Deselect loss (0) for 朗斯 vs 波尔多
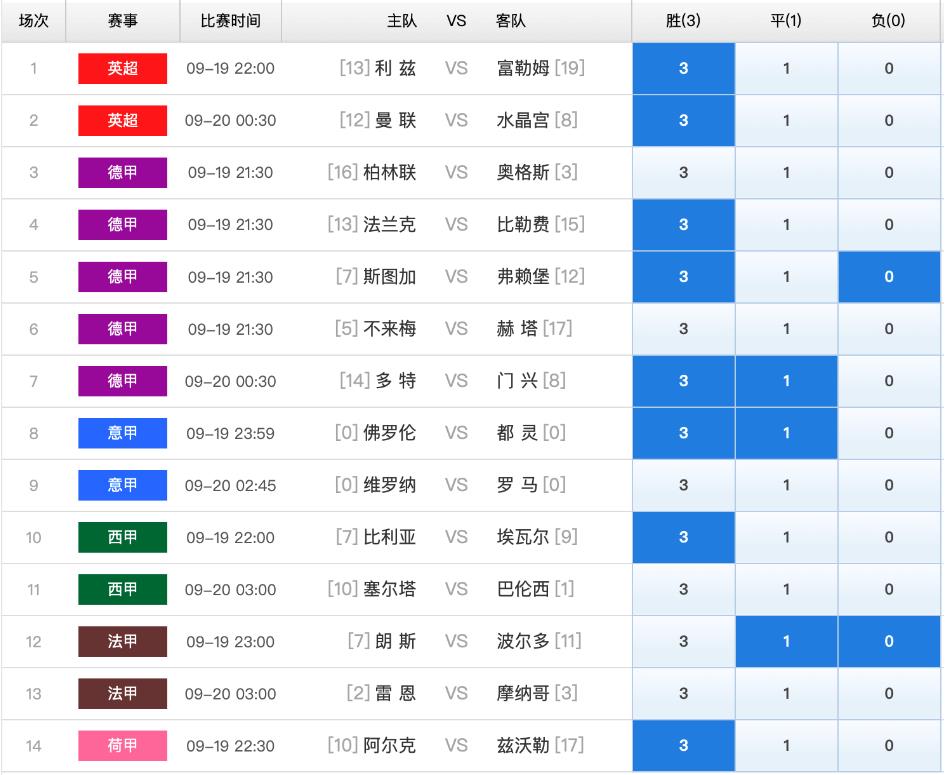The image size is (945, 775). pos(889,641)
